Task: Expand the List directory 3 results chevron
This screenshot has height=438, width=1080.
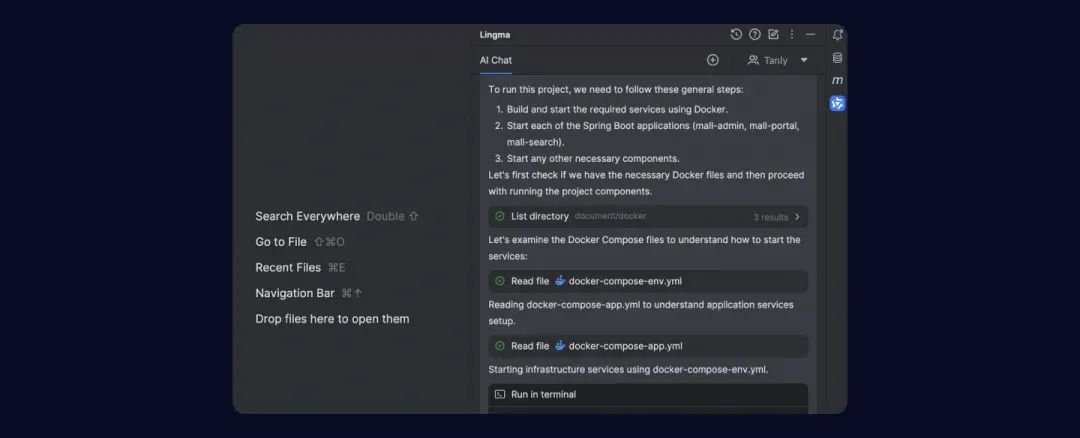Action: click(x=797, y=217)
